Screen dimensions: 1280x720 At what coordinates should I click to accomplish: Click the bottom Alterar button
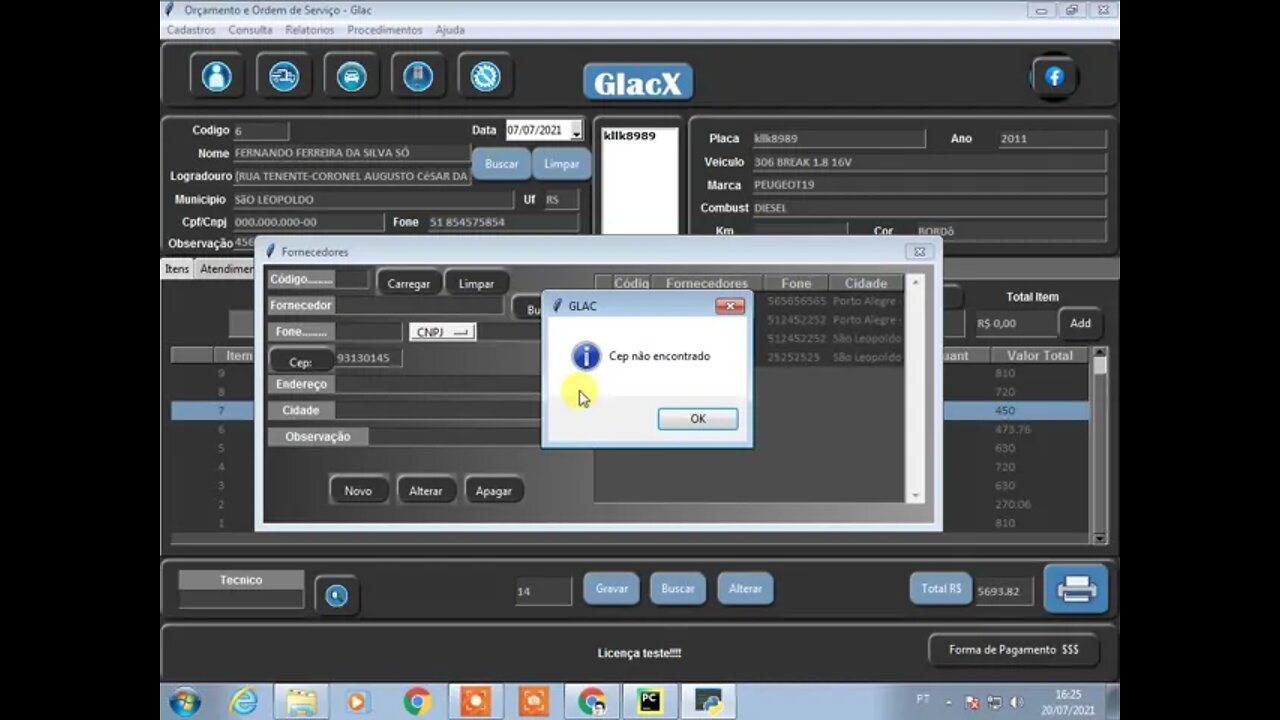click(745, 589)
